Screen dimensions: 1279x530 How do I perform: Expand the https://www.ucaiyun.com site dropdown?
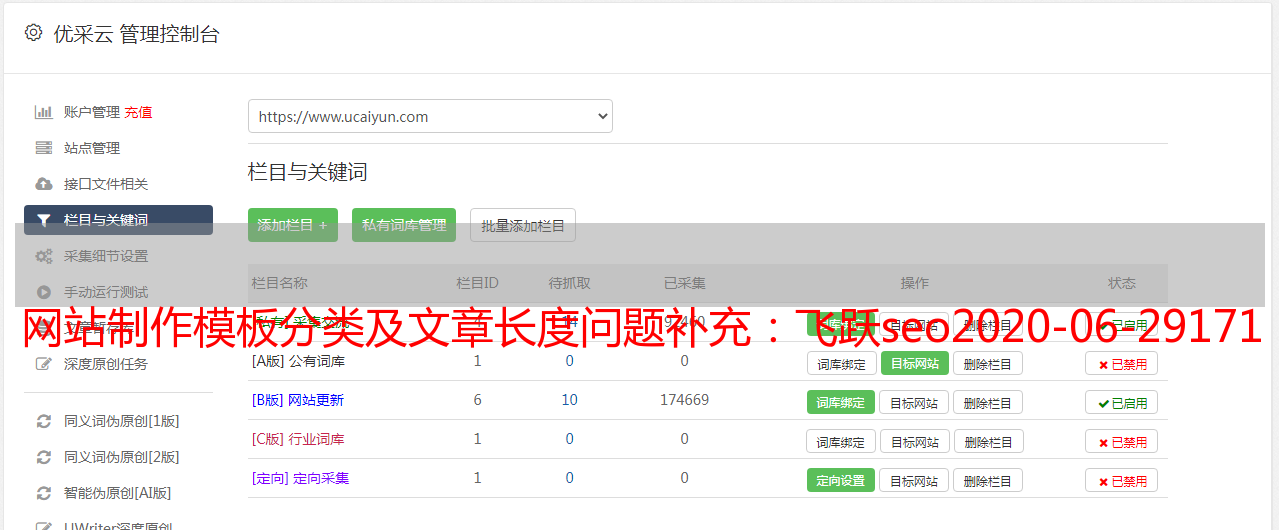click(x=430, y=116)
